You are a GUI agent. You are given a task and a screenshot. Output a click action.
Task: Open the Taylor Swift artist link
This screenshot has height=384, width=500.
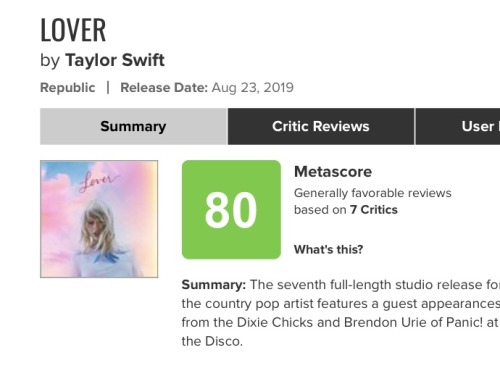pos(115,60)
